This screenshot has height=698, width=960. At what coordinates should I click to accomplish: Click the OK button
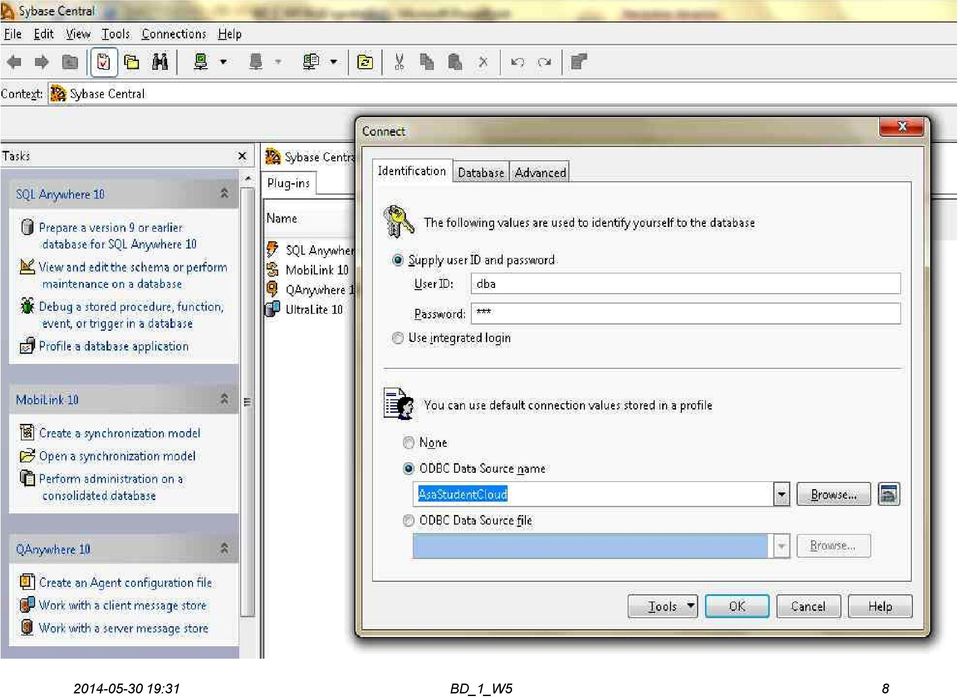point(737,606)
